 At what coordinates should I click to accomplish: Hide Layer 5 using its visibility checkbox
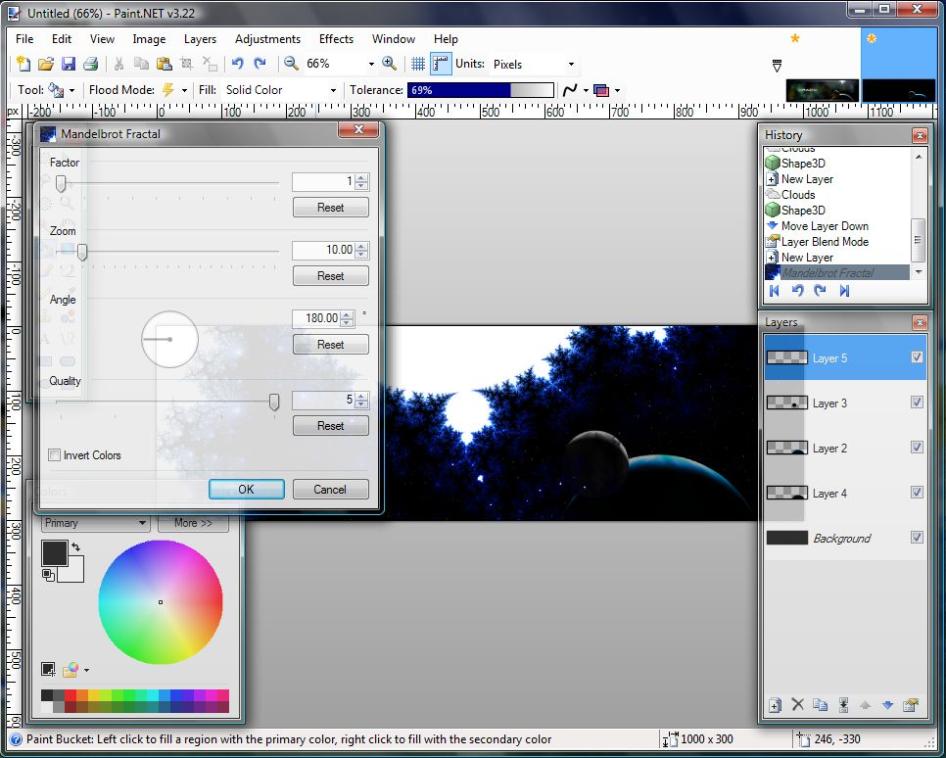click(x=917, y=358)
